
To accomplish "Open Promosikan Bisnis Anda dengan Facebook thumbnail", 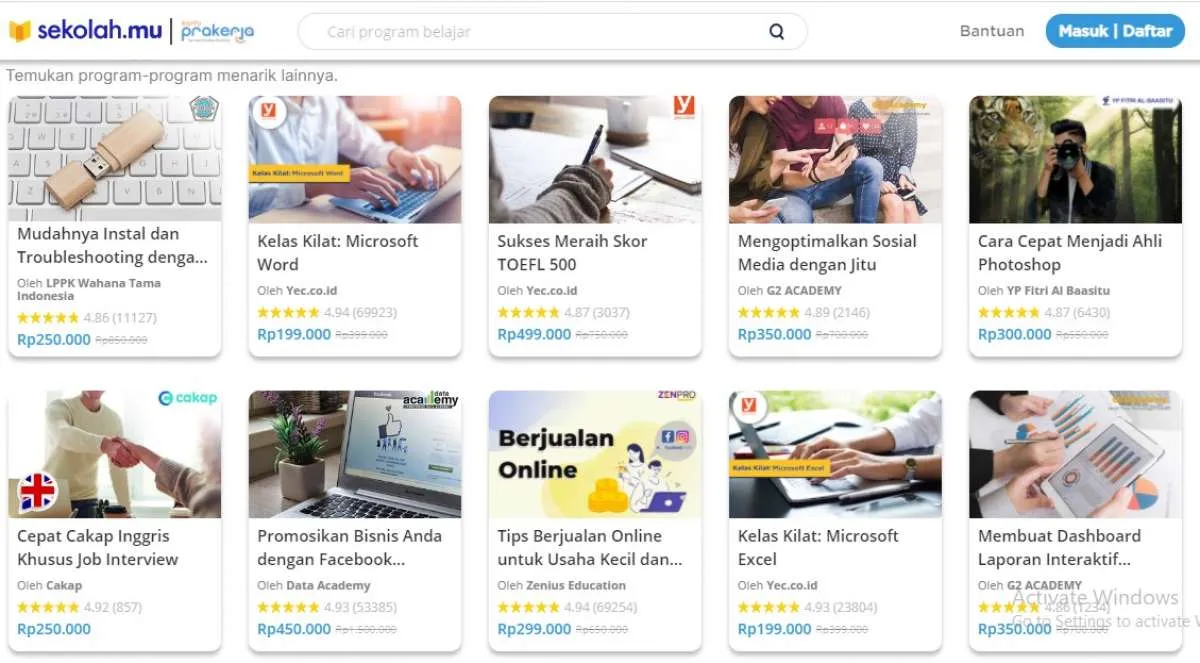I will coord(355,454).
